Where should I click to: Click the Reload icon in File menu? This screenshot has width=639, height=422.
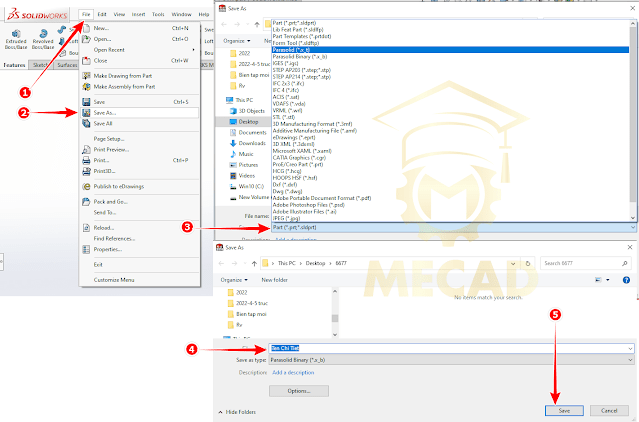(86, 228)
